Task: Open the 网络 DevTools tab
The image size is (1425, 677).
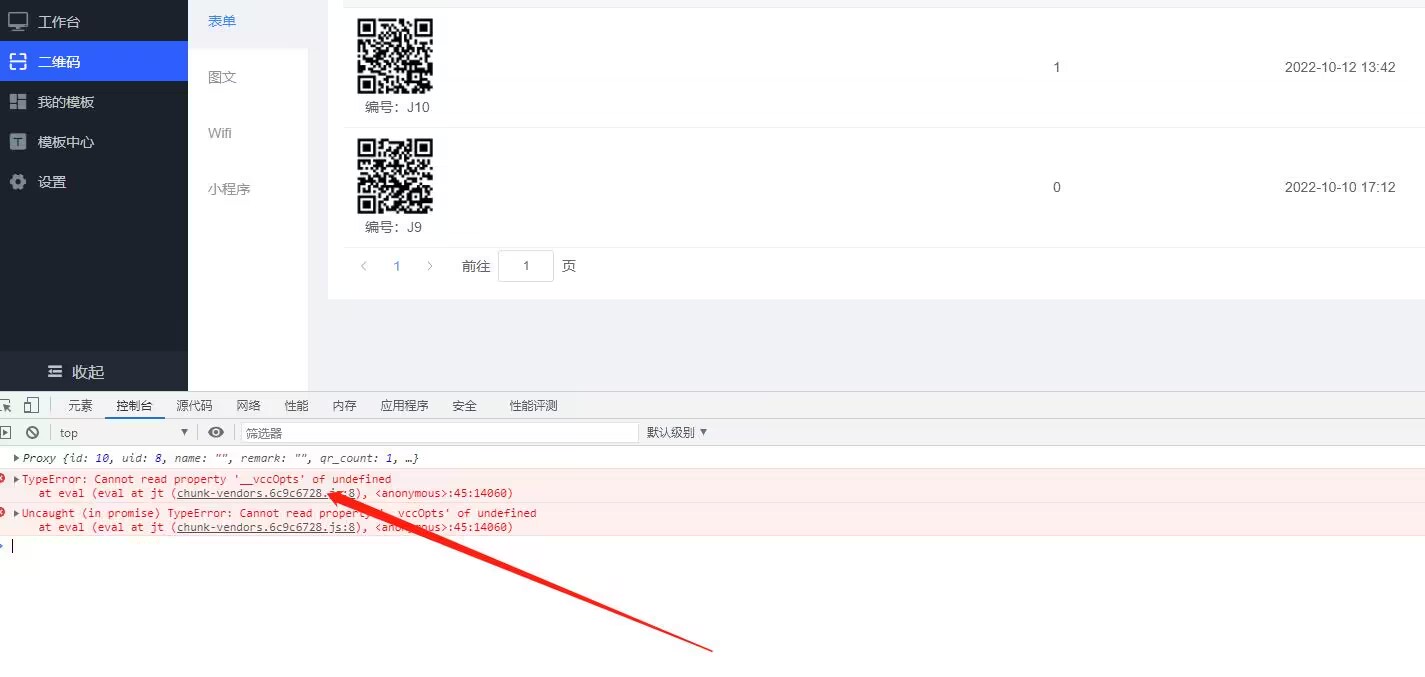Action: [x=248, y=405]
